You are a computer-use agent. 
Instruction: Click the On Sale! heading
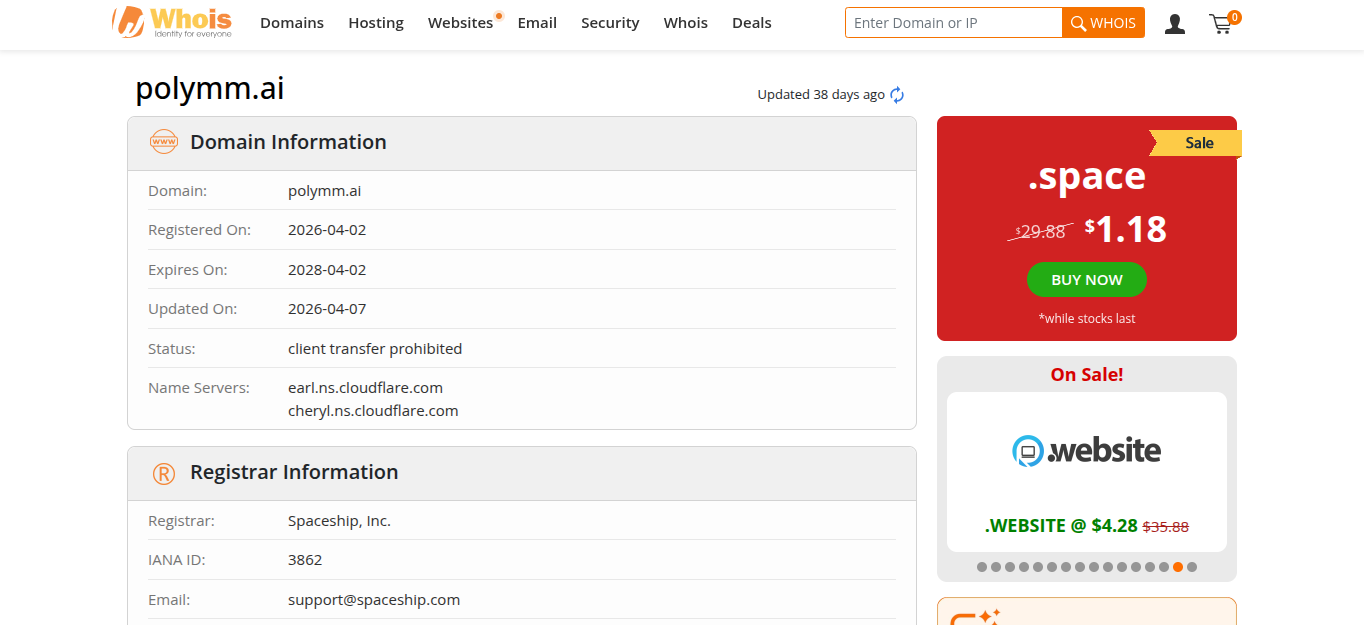click(x=1087, y=375)
